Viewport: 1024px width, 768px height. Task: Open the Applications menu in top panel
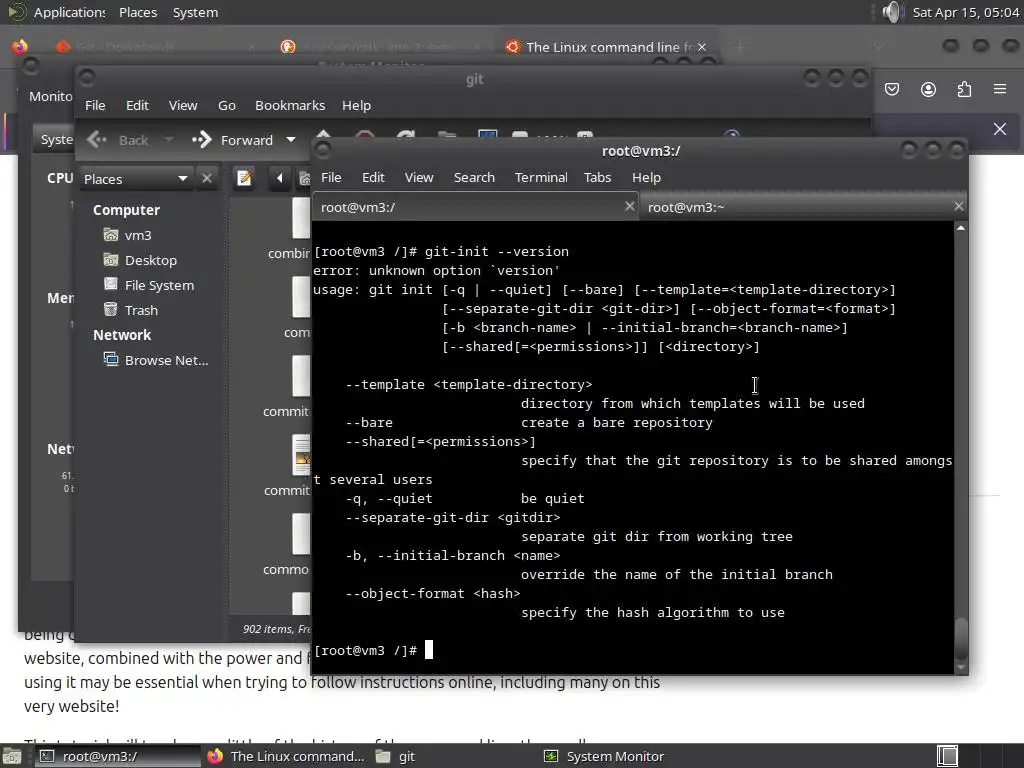[69, 12]
